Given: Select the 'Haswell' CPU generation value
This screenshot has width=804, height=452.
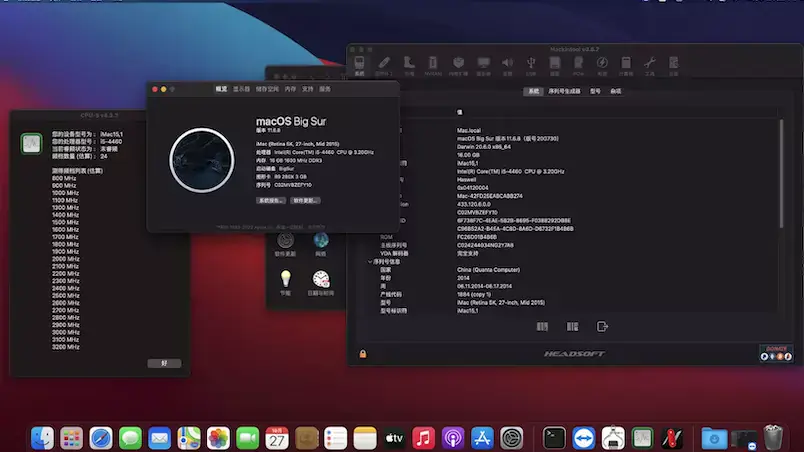Looking at the screenshot, I should (x=467, y=179).
